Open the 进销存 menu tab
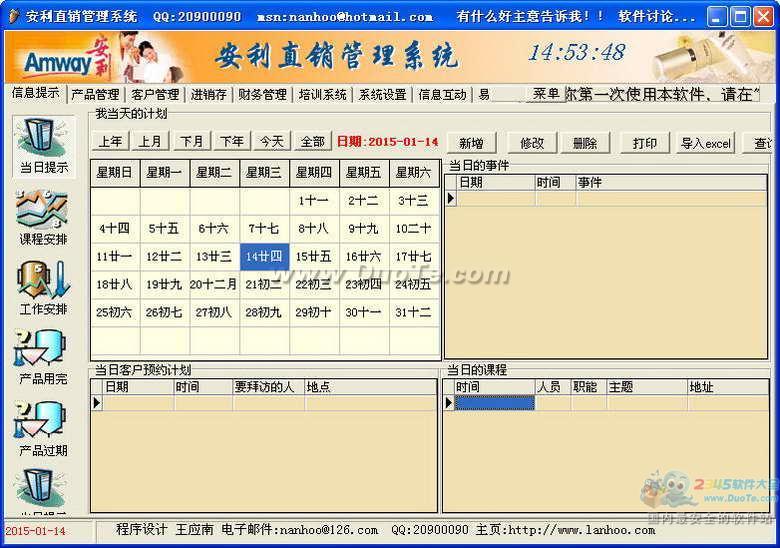780x548 pixels. tap(208, 94)
